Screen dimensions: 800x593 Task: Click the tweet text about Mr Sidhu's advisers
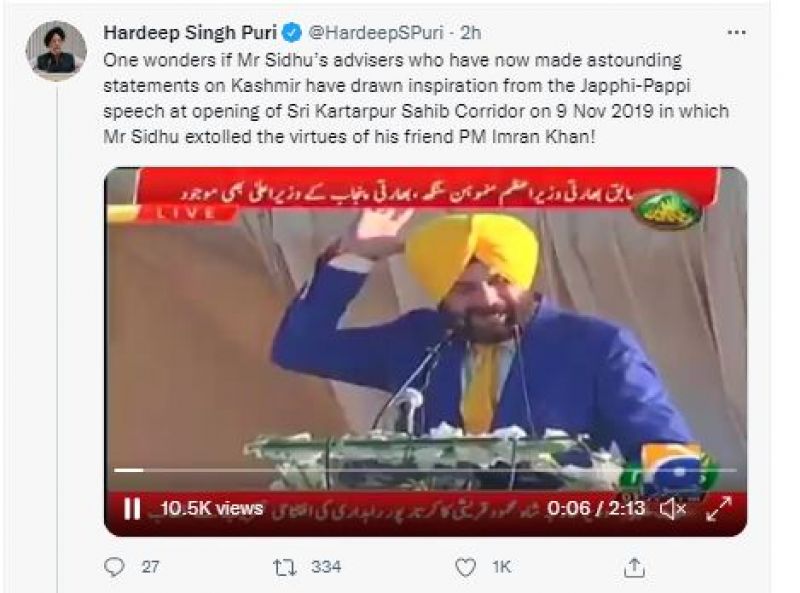416,98
